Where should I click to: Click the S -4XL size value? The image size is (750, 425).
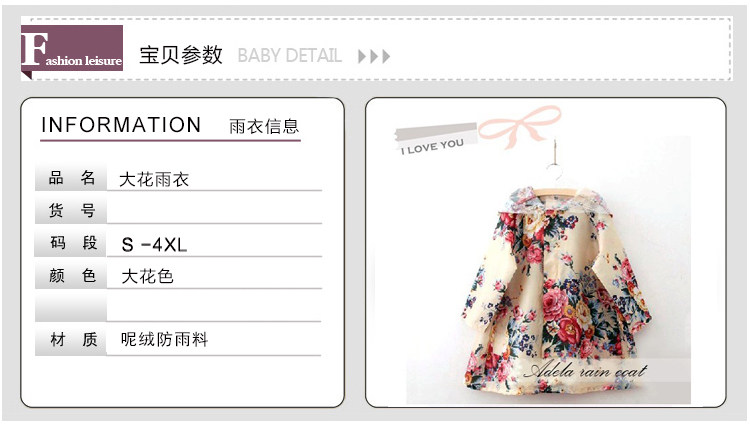154,245
